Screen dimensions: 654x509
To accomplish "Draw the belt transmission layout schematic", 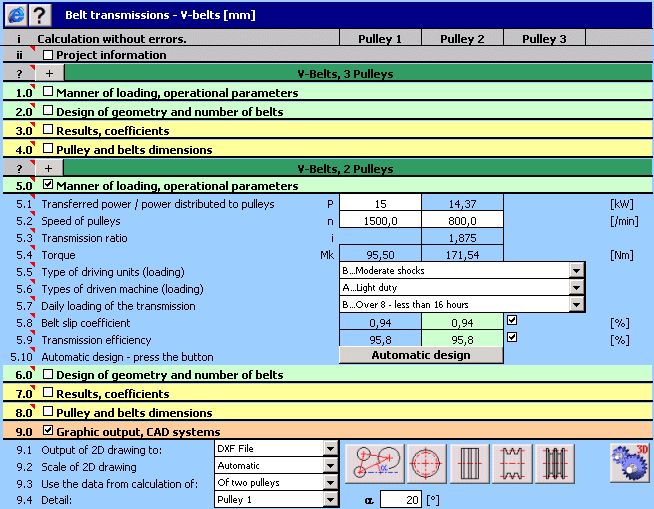I will (375, 464).
